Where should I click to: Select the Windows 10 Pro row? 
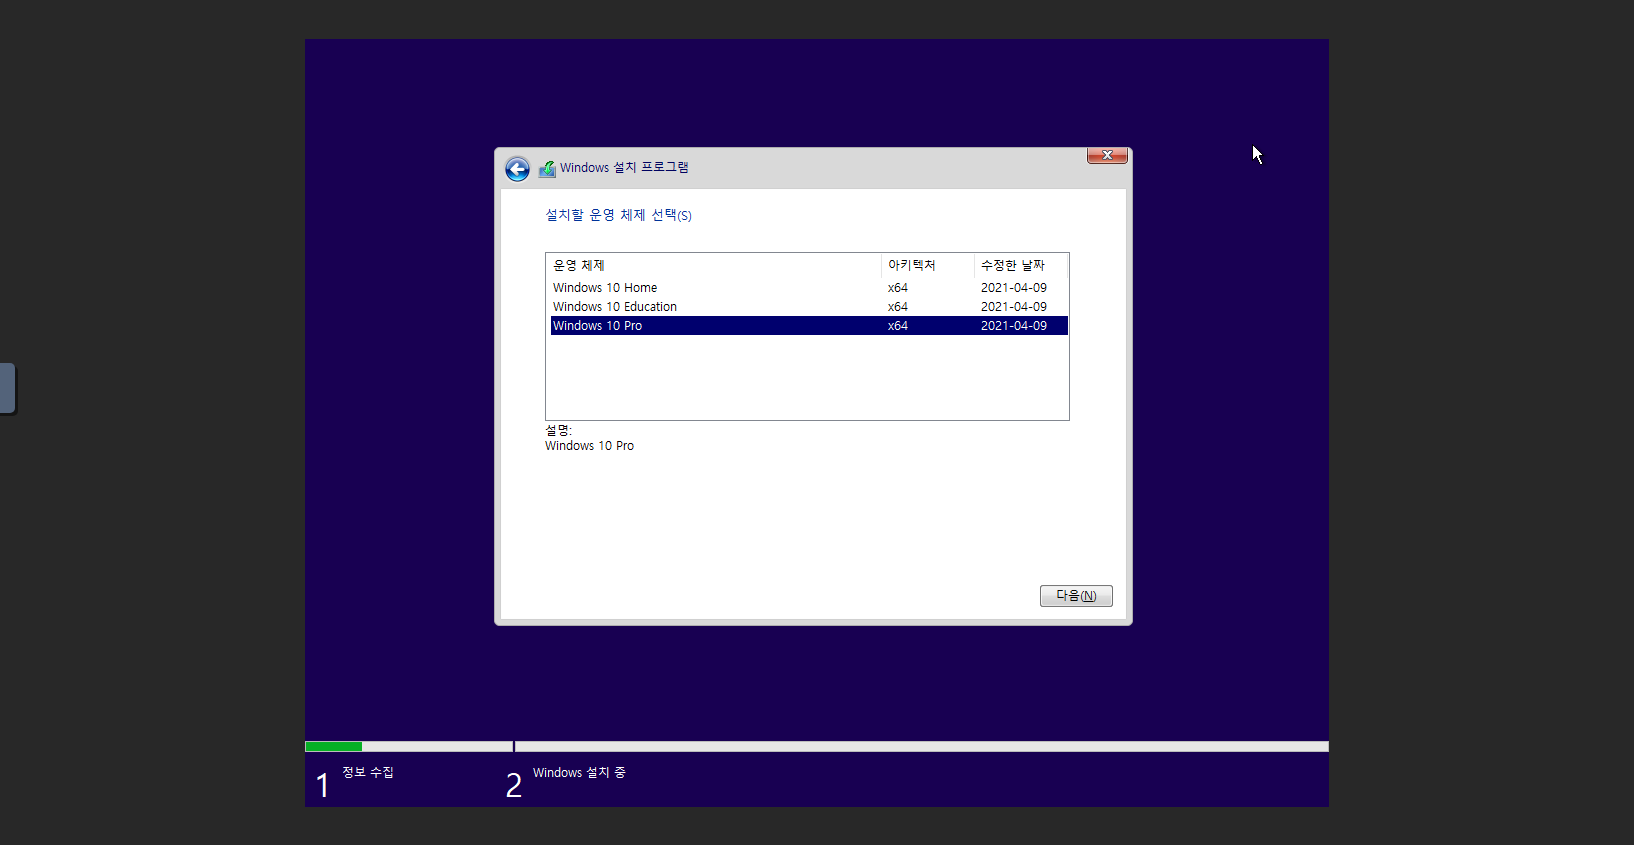tap(809, 326)
